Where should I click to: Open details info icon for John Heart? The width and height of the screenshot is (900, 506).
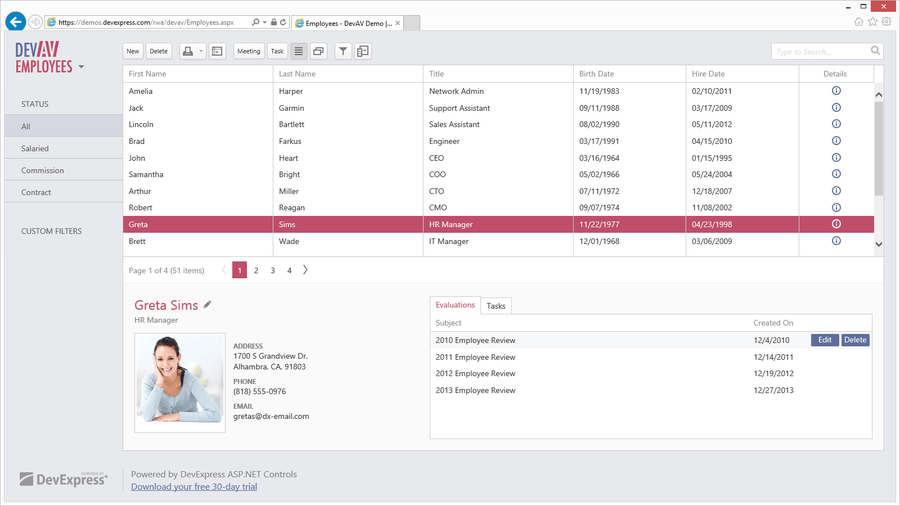coord(836,157)
